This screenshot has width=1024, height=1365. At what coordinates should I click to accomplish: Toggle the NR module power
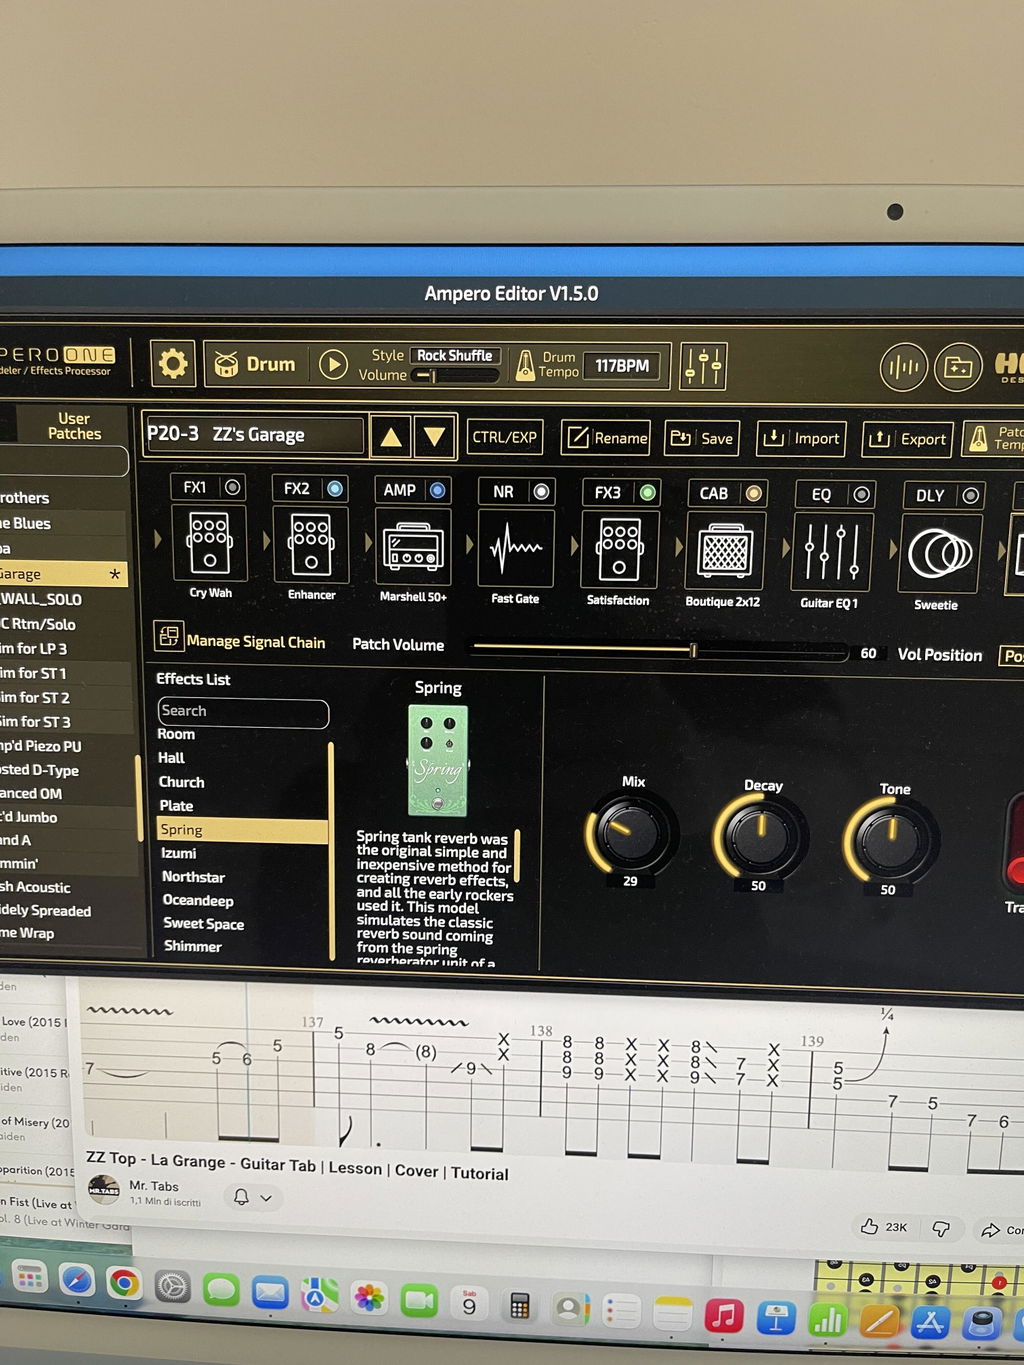541,491
